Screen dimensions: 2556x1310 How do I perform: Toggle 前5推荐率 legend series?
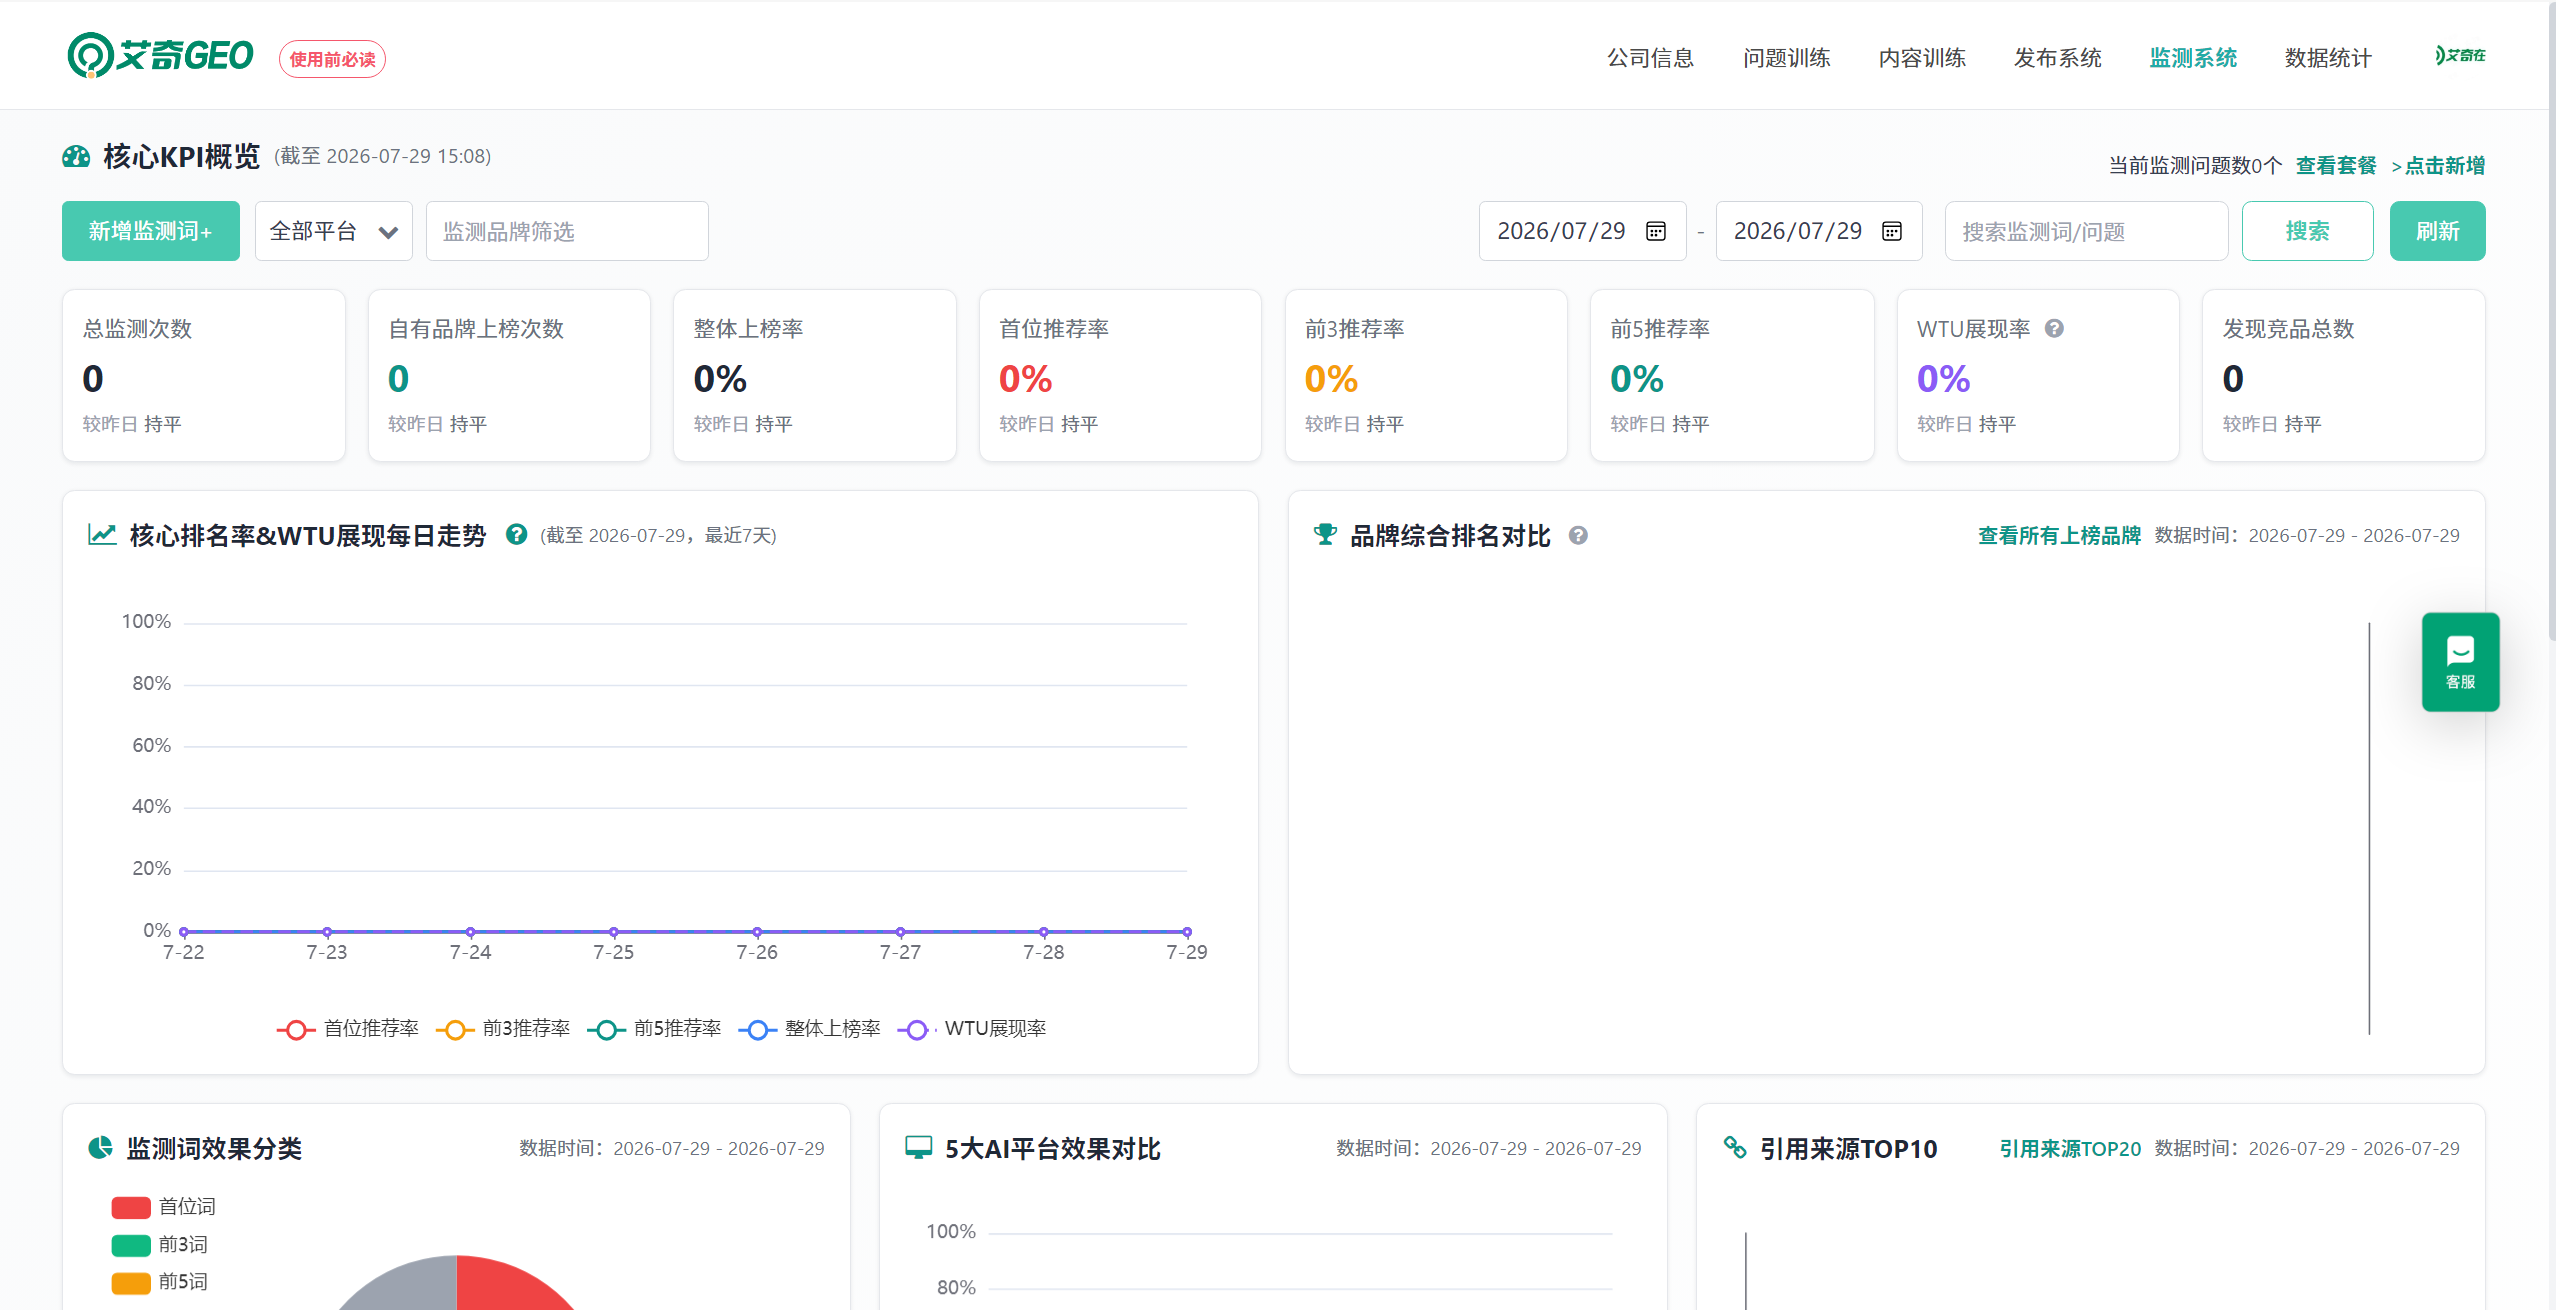(654, 1028)
